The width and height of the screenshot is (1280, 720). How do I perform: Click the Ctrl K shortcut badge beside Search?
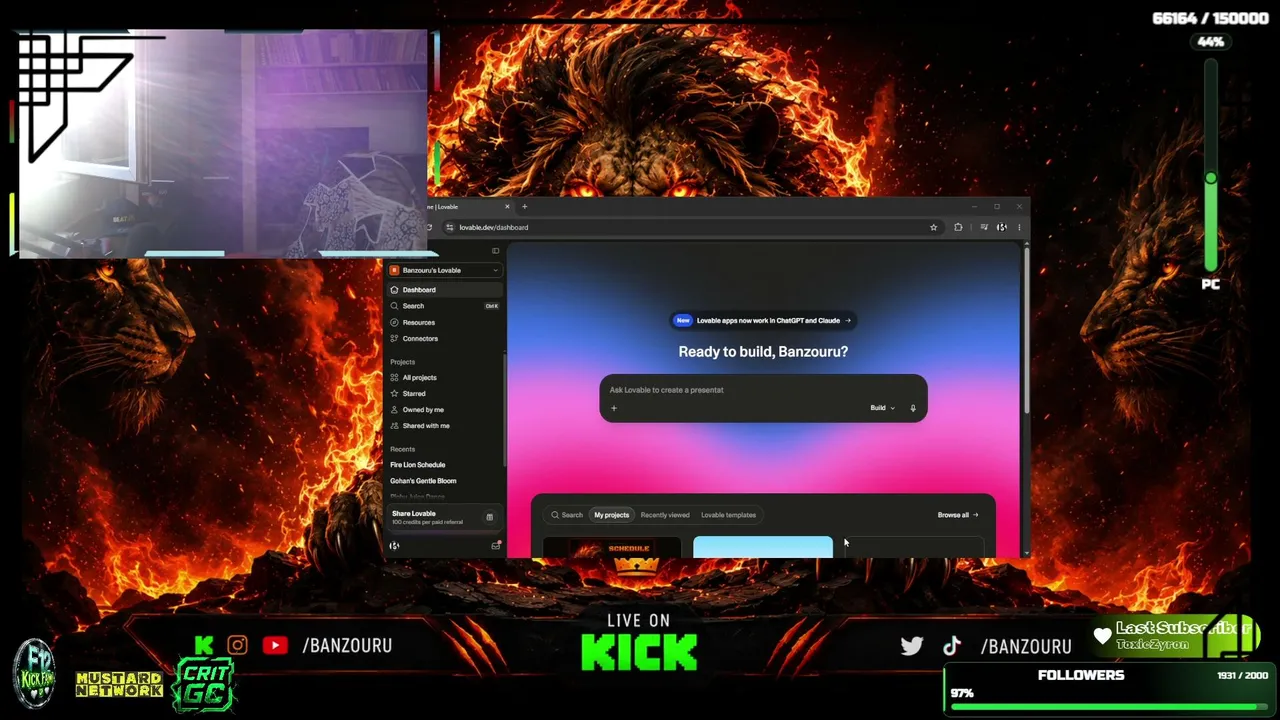pyautogui.click(x=492, y=306)
